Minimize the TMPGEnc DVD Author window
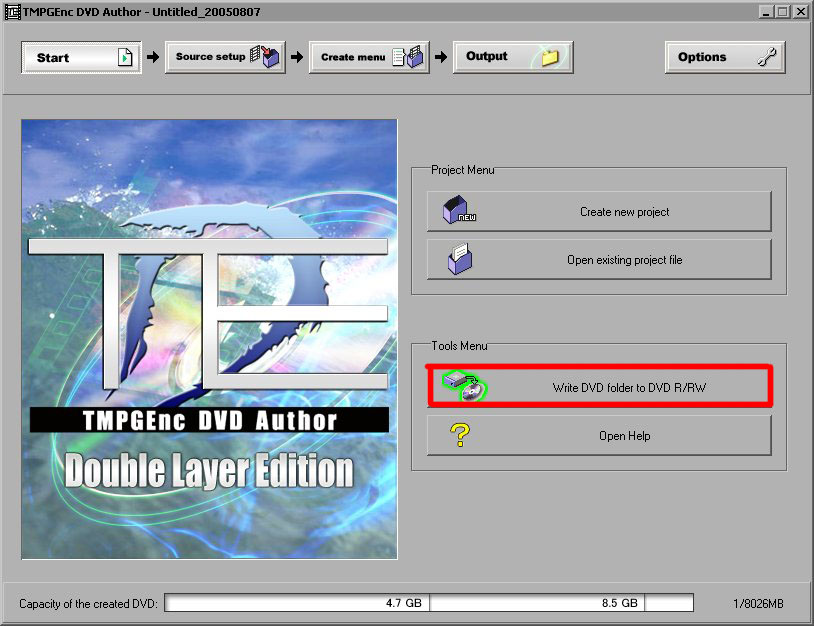Image resolution: width=814 pixels, height=626 pixels. [765, 11]
